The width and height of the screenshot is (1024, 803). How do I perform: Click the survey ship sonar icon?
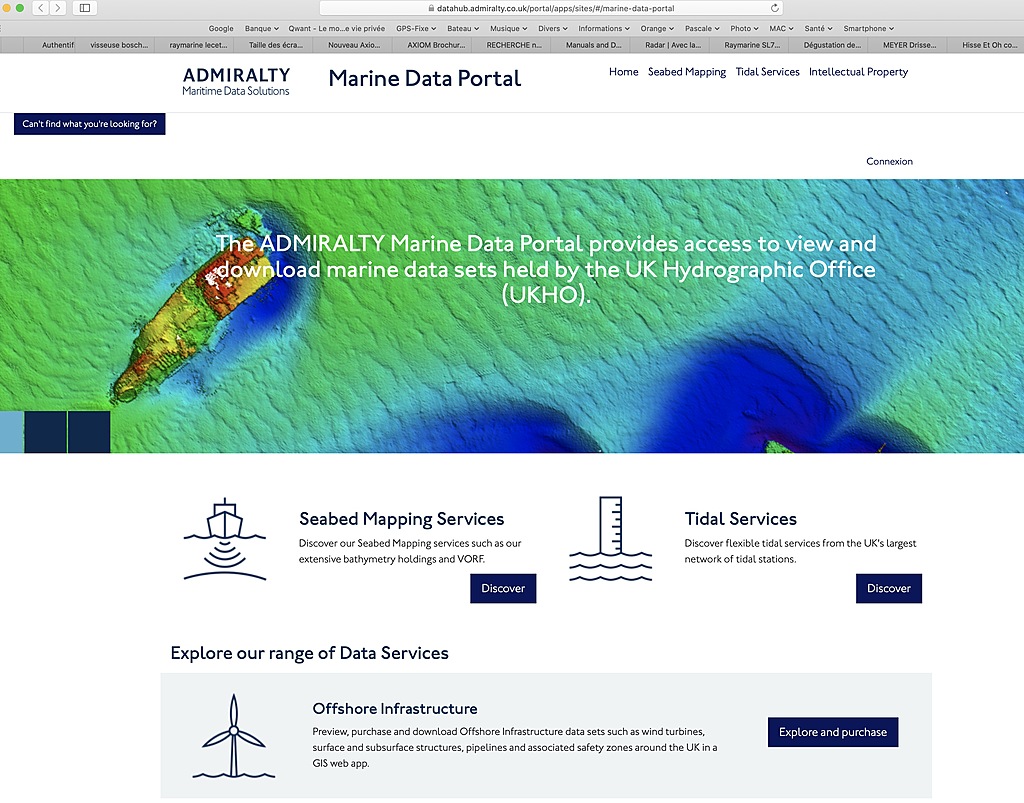225,539
